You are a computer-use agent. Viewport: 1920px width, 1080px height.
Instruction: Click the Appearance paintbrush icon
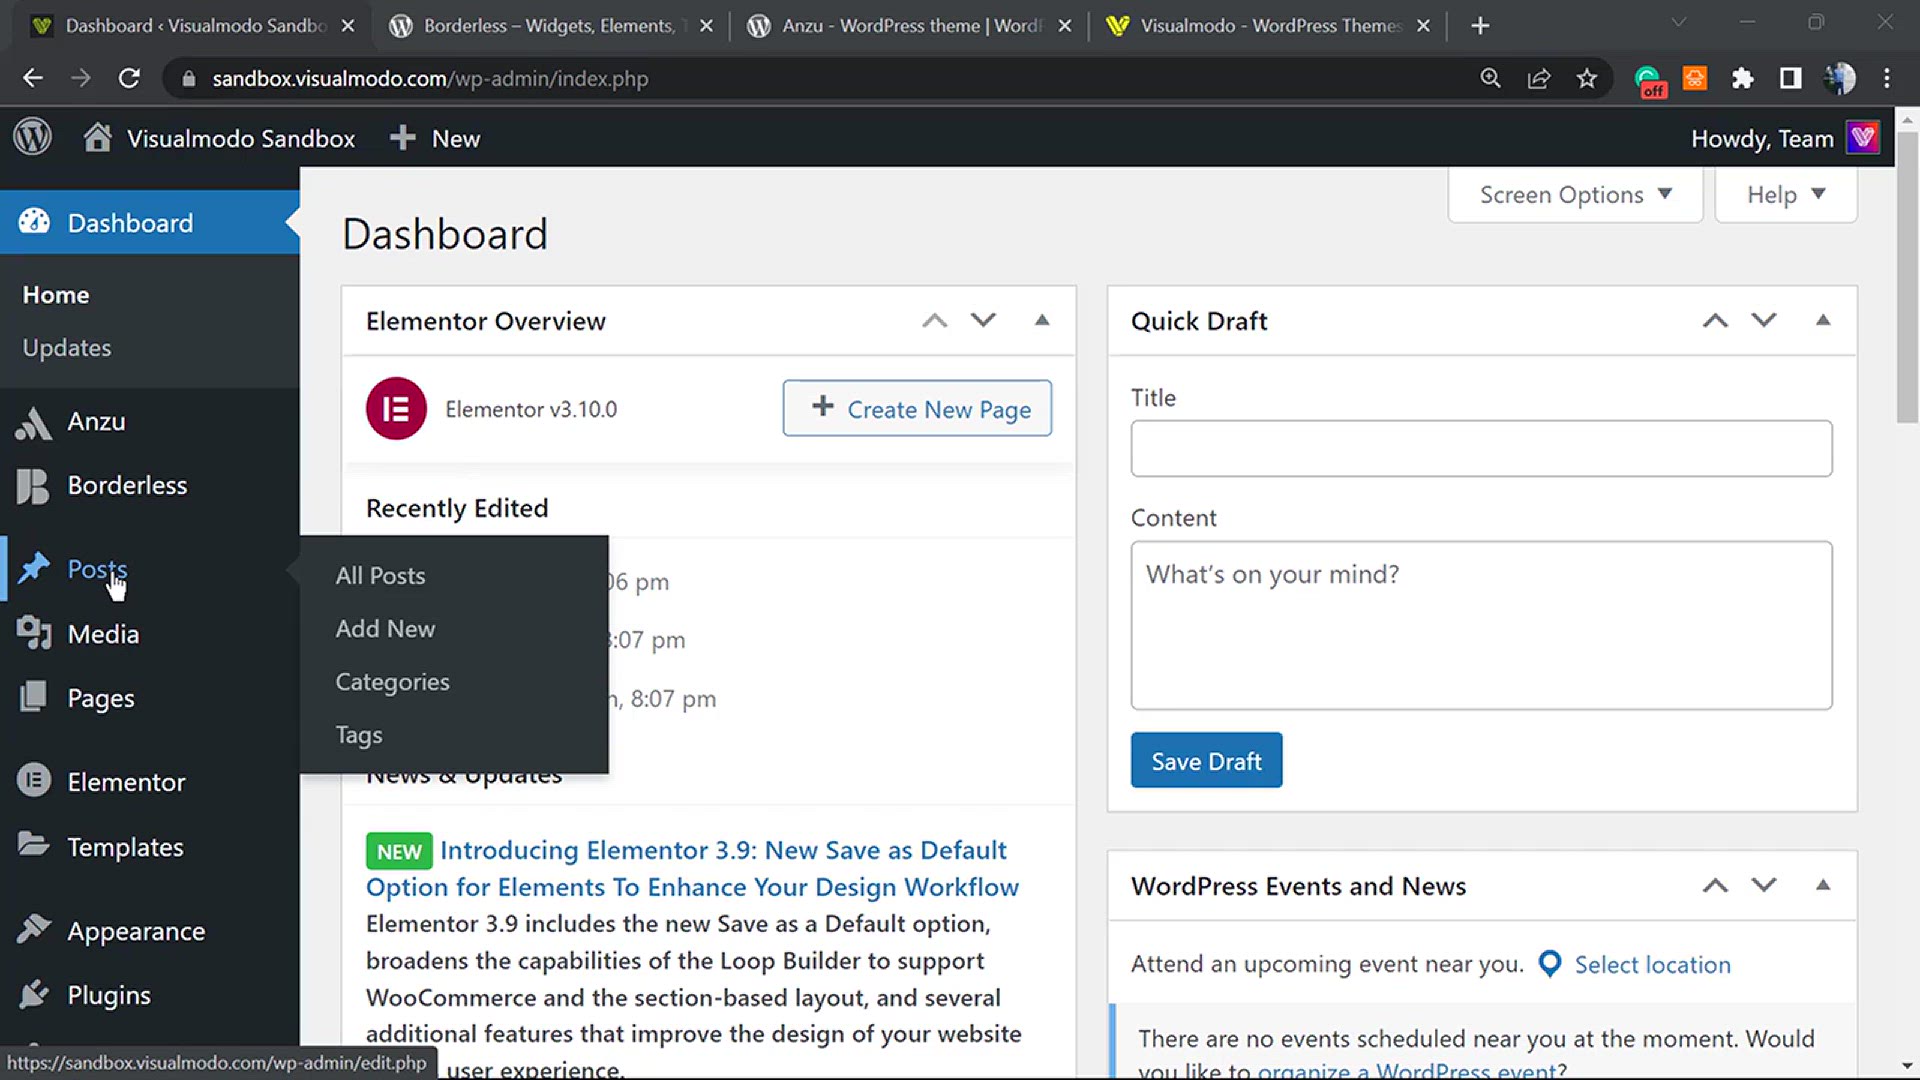coord(34,930)
